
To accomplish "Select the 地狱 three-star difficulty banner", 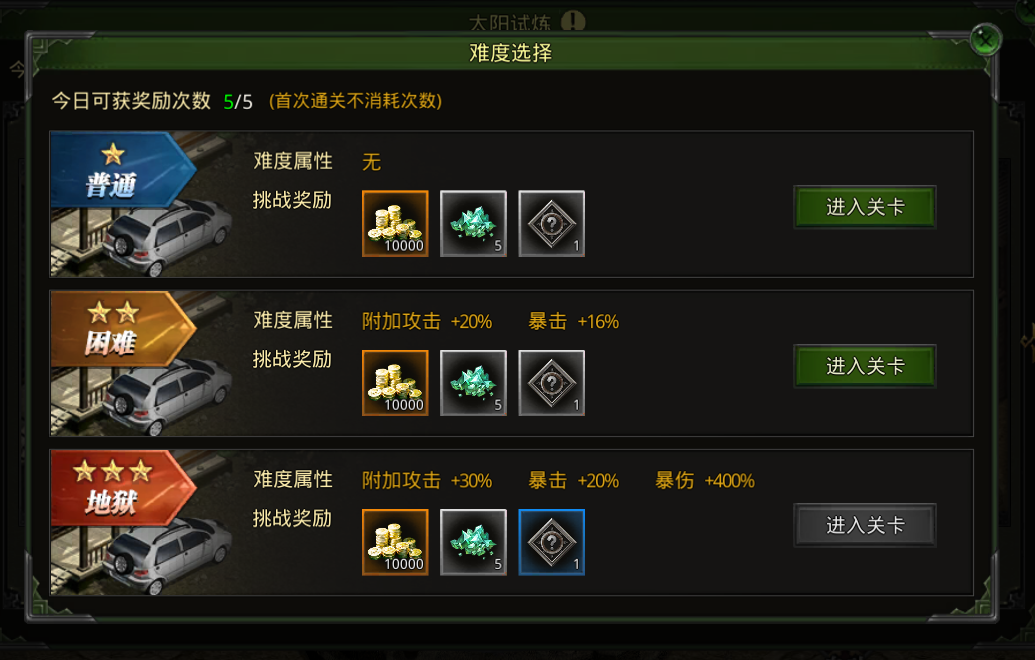I will [123, 488].
